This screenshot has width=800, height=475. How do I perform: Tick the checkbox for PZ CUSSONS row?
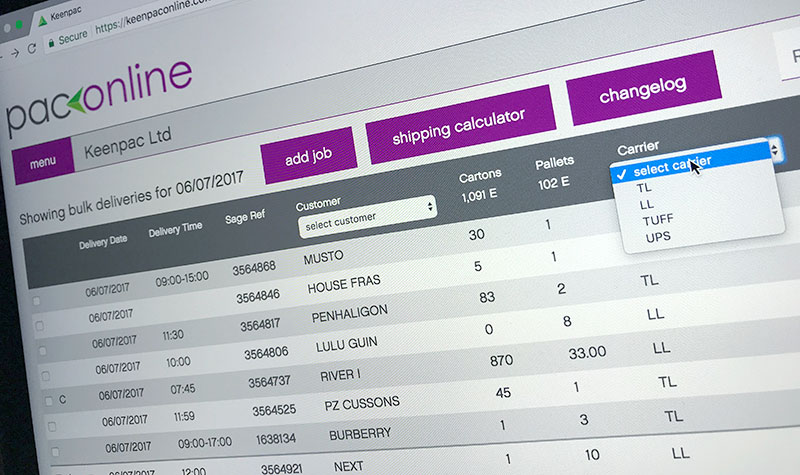coord(52,427)
